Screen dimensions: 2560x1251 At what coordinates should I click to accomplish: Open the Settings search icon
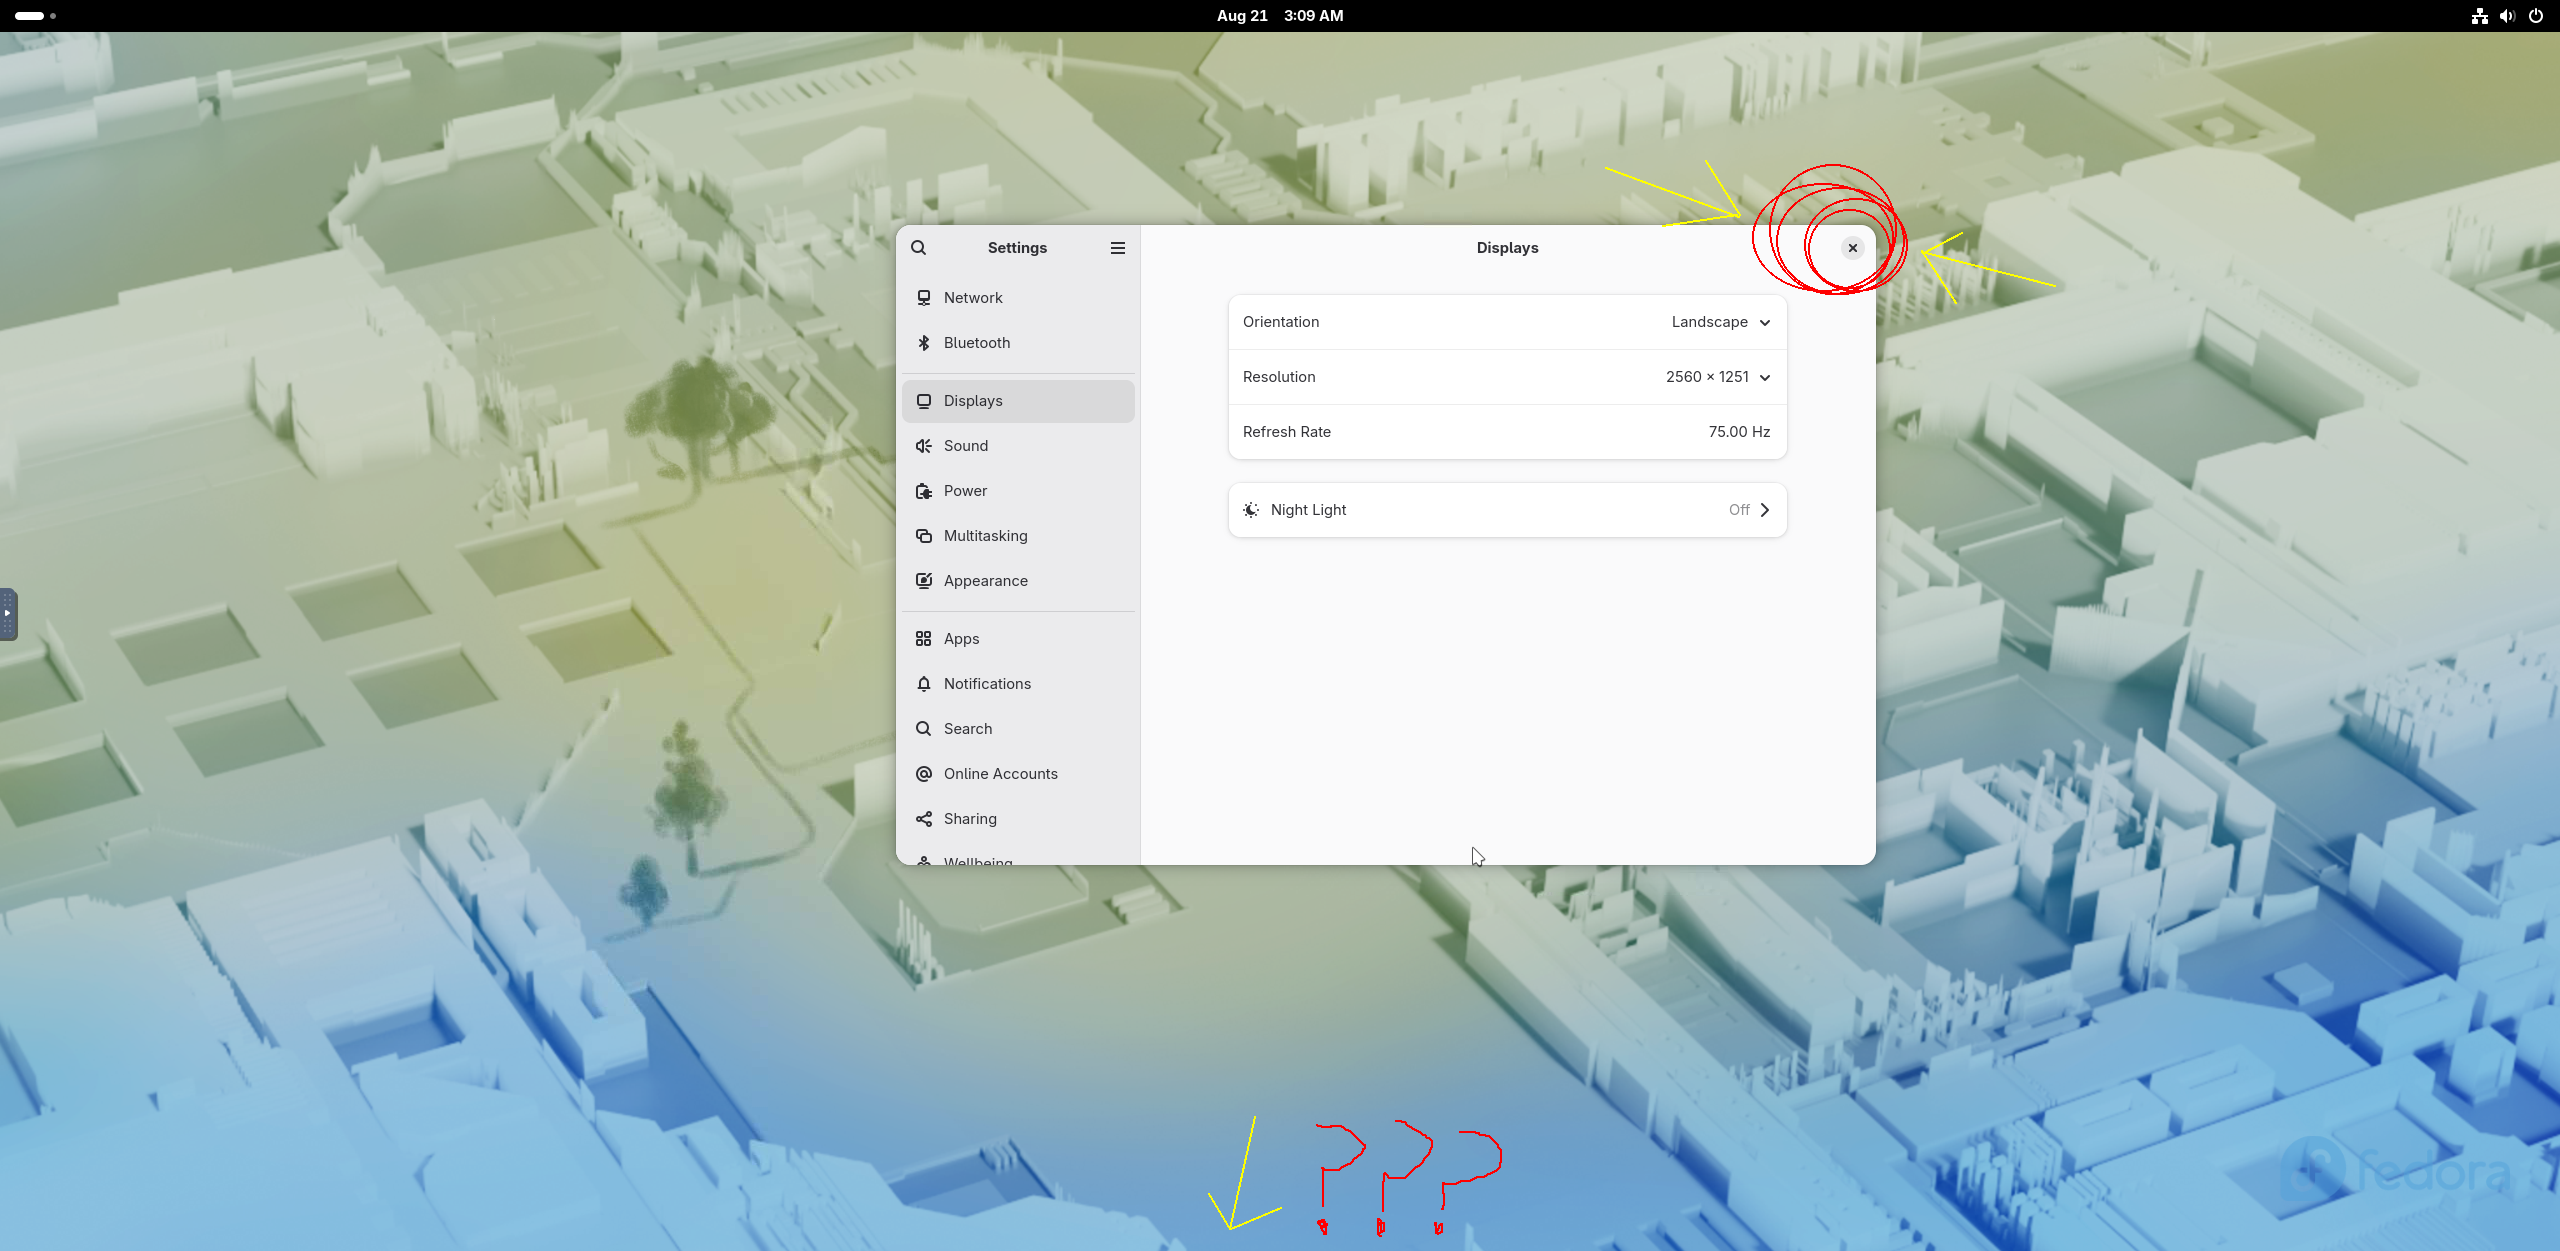pyautogui.click(x=918, y=248)
